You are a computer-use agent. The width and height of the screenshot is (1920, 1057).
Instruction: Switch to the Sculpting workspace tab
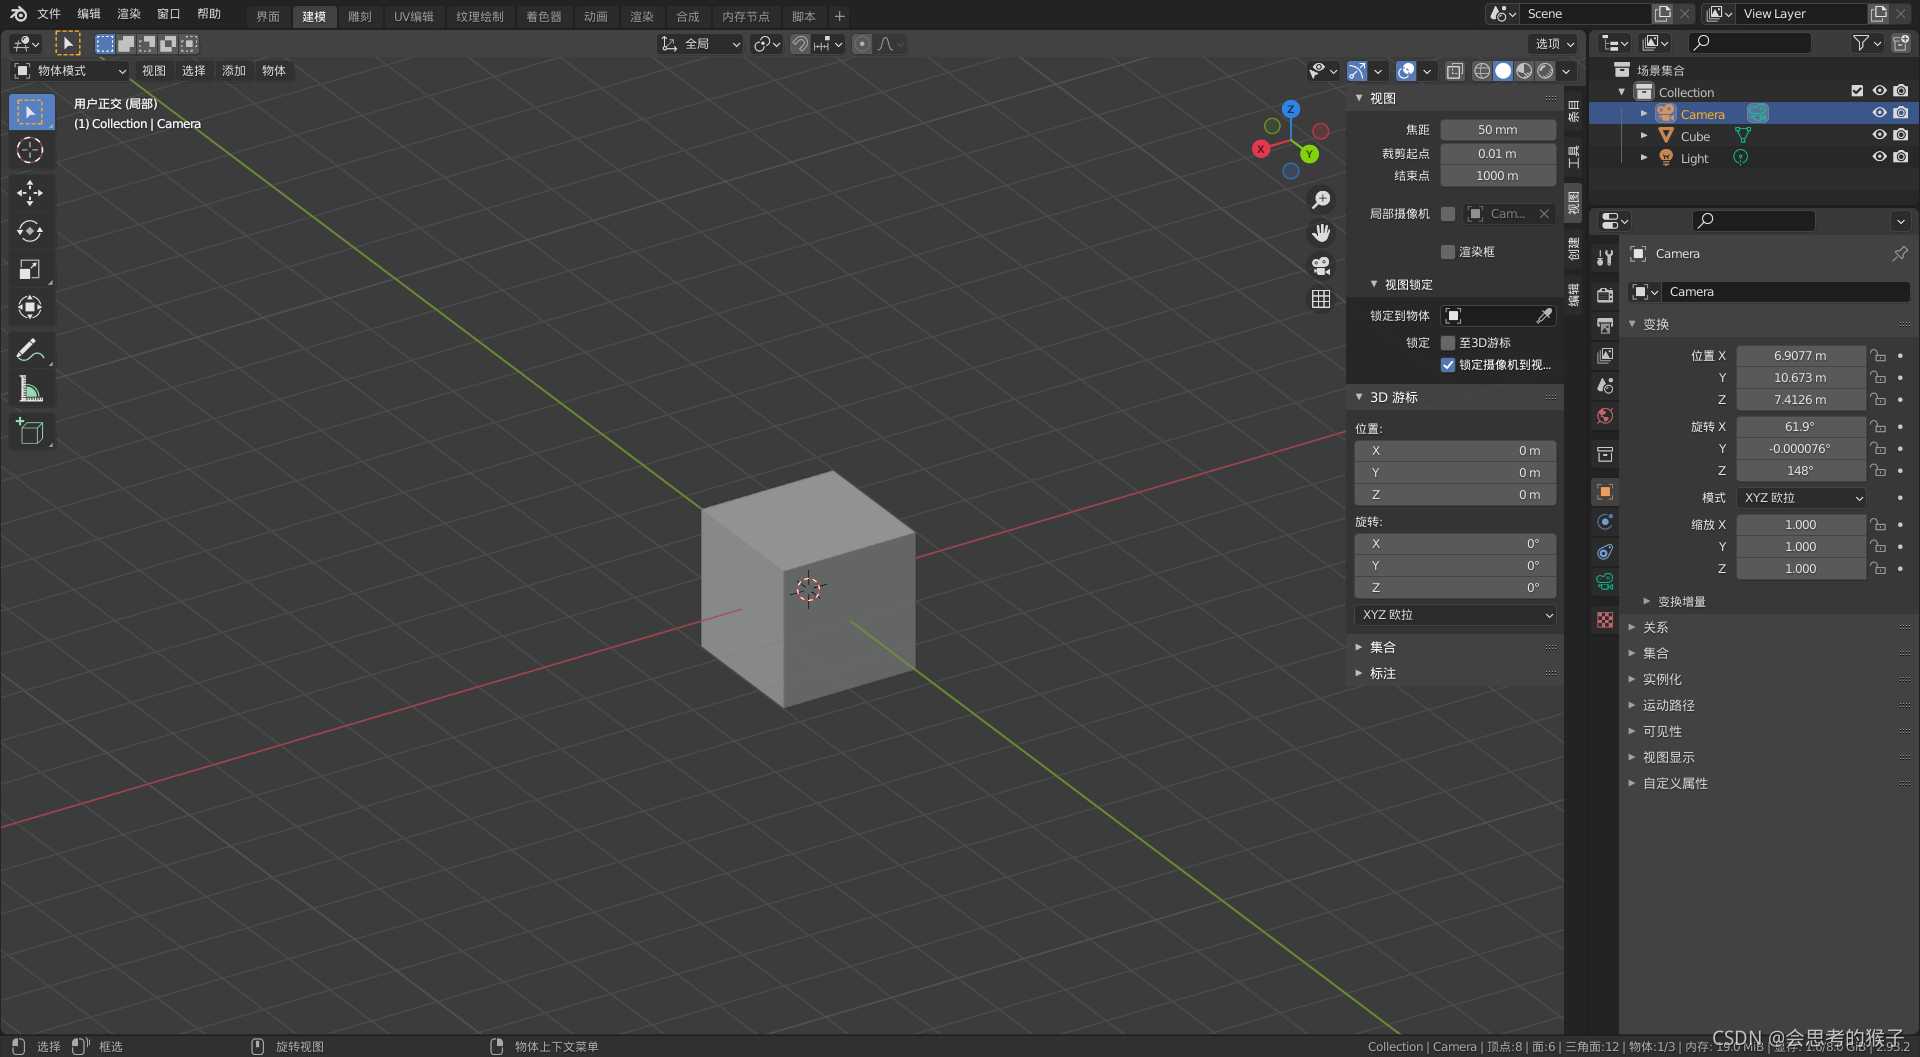(x=360, y=17)
